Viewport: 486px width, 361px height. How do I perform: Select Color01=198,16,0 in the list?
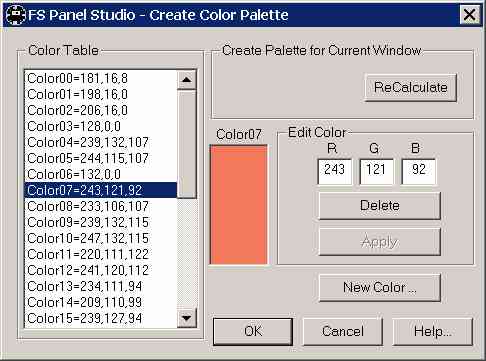[x=101, y=94]
